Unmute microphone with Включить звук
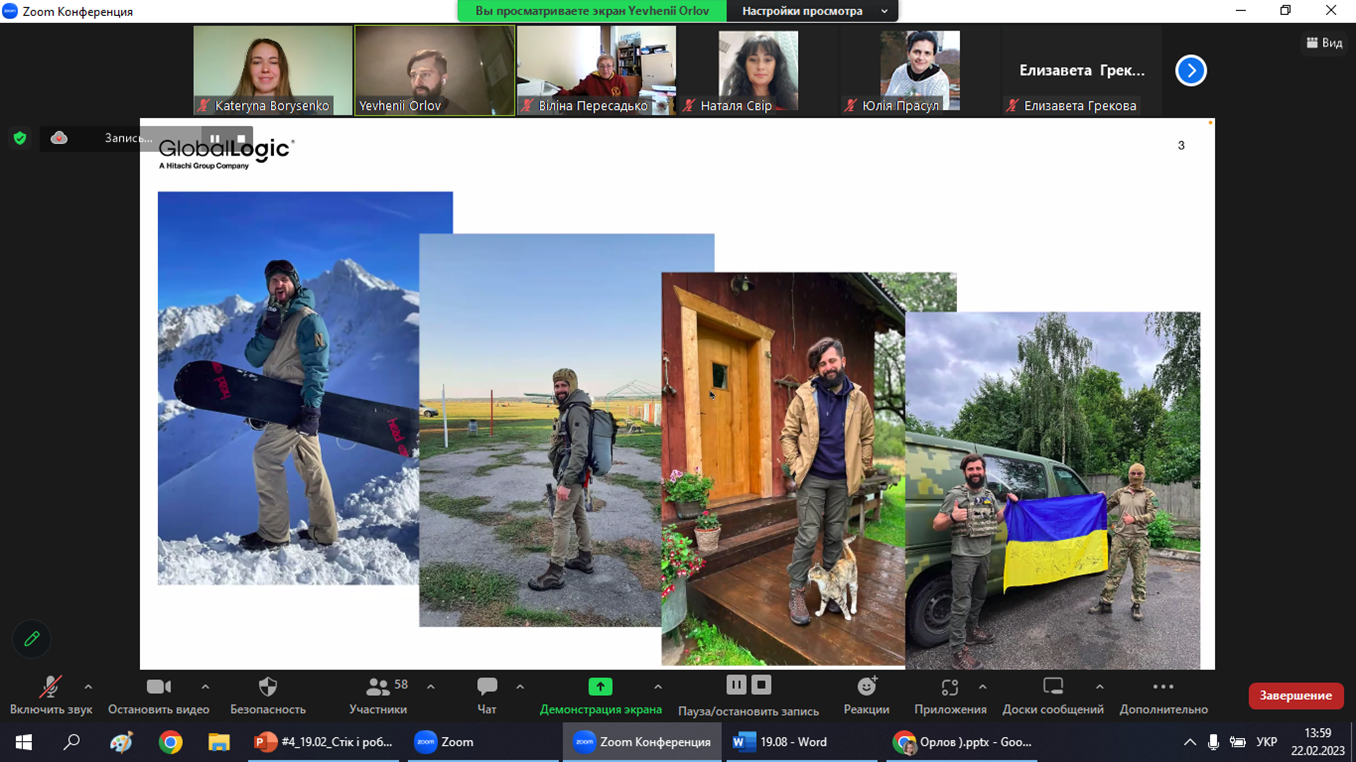The width and height of the screenshot is (1356, 762). (x=49, y=688)
